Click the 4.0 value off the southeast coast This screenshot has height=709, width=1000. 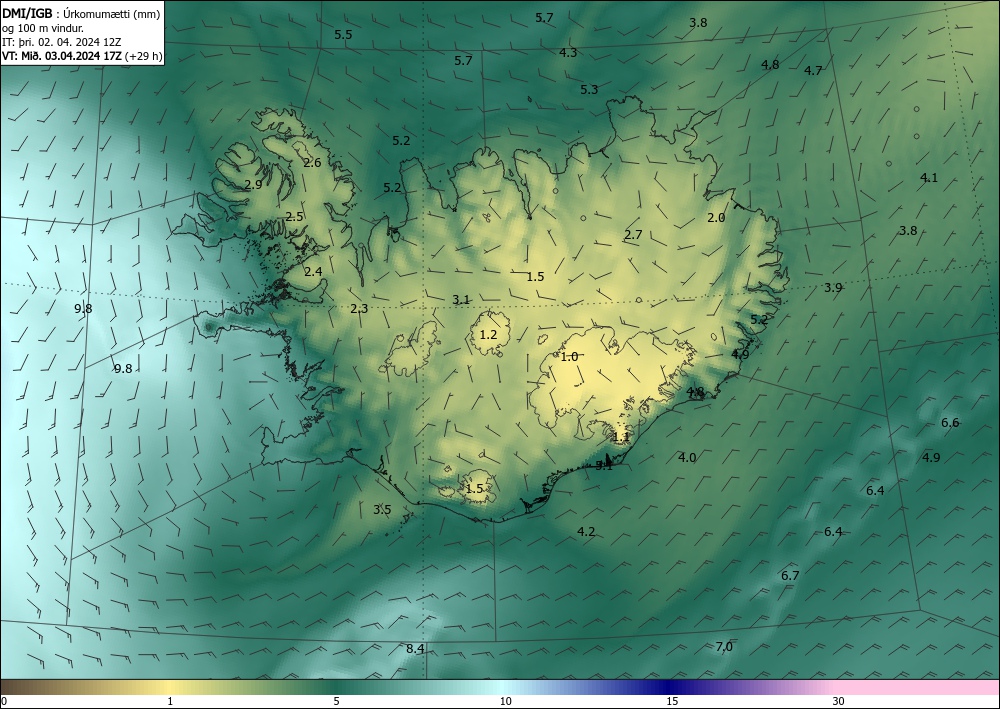click(687, 457)
